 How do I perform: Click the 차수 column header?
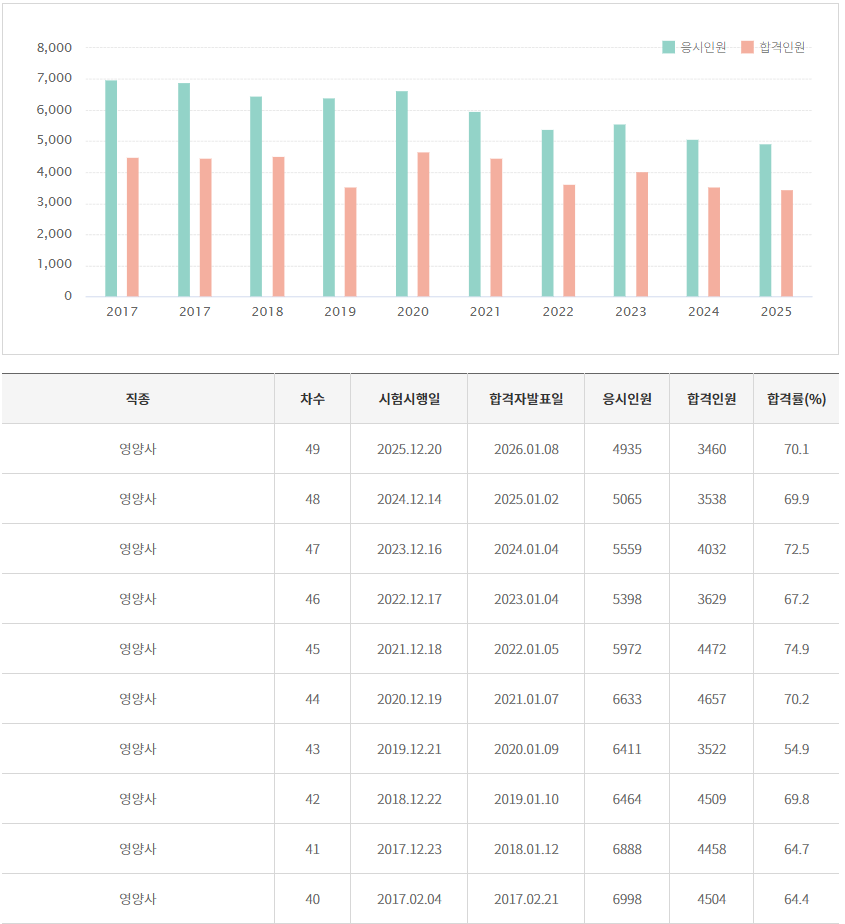tap(312, 399)
